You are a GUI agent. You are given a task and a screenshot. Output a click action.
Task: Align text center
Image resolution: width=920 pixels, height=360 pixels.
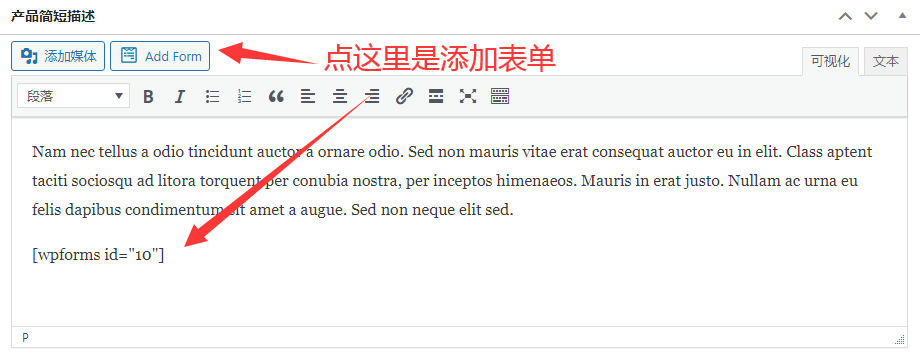340,97
